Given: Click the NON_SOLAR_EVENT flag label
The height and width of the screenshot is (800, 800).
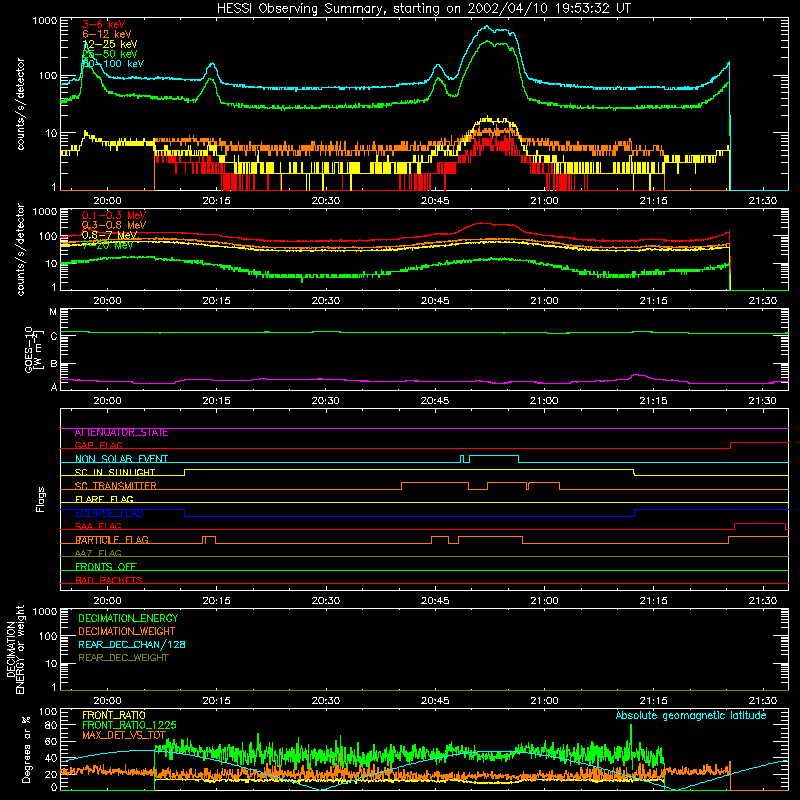Looking at the screenshot, I should [121, 459].
